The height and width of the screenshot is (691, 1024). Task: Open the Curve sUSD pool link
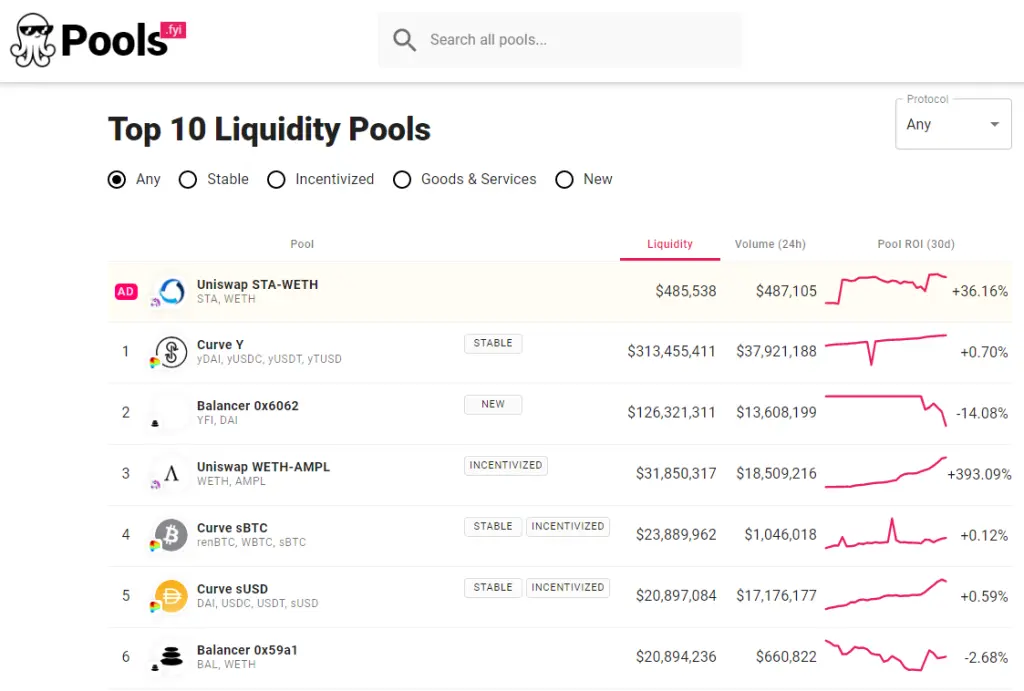click(x=232, y=589)
